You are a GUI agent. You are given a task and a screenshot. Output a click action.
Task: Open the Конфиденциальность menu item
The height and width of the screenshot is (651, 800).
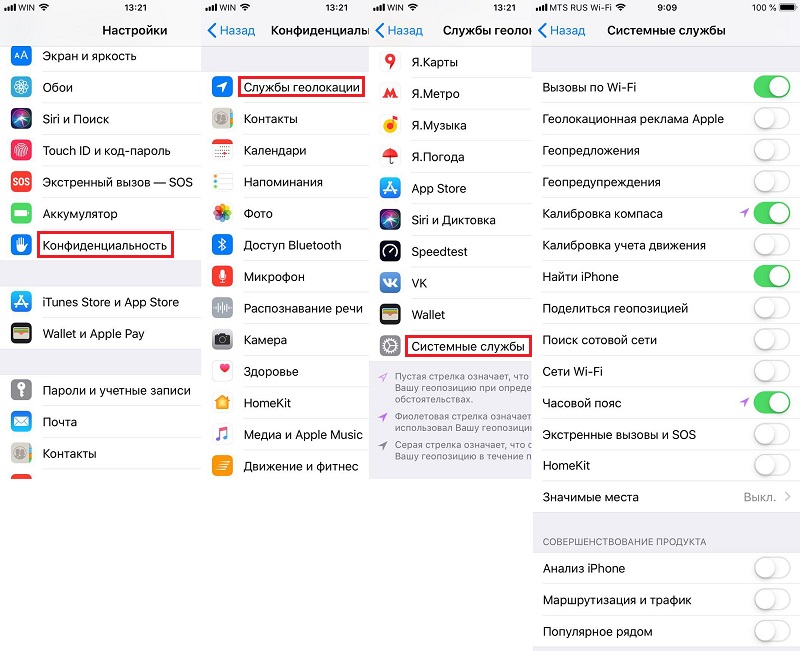pyautogui.click(x=105, y=245)
